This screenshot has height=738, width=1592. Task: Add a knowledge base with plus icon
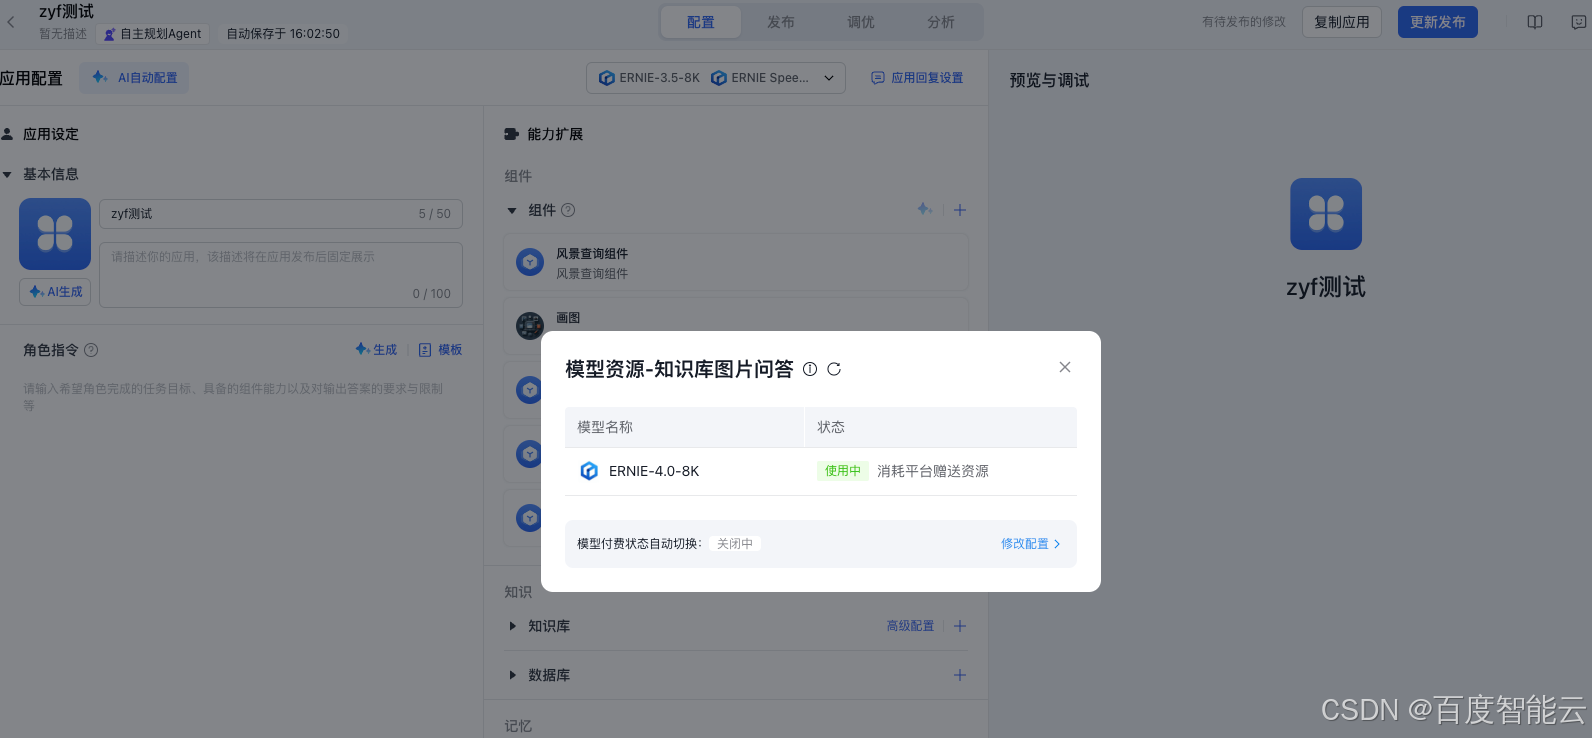960,626
